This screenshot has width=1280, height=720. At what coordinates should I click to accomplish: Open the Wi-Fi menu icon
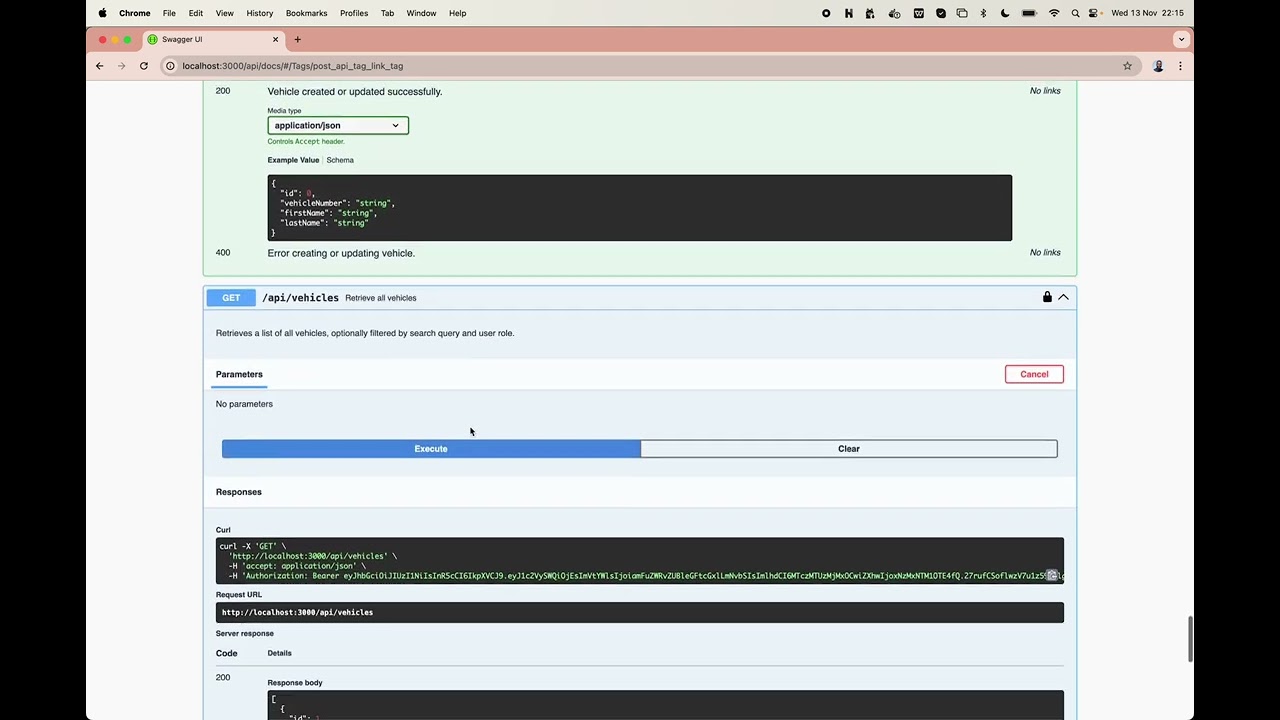[x=1054, y=13]
